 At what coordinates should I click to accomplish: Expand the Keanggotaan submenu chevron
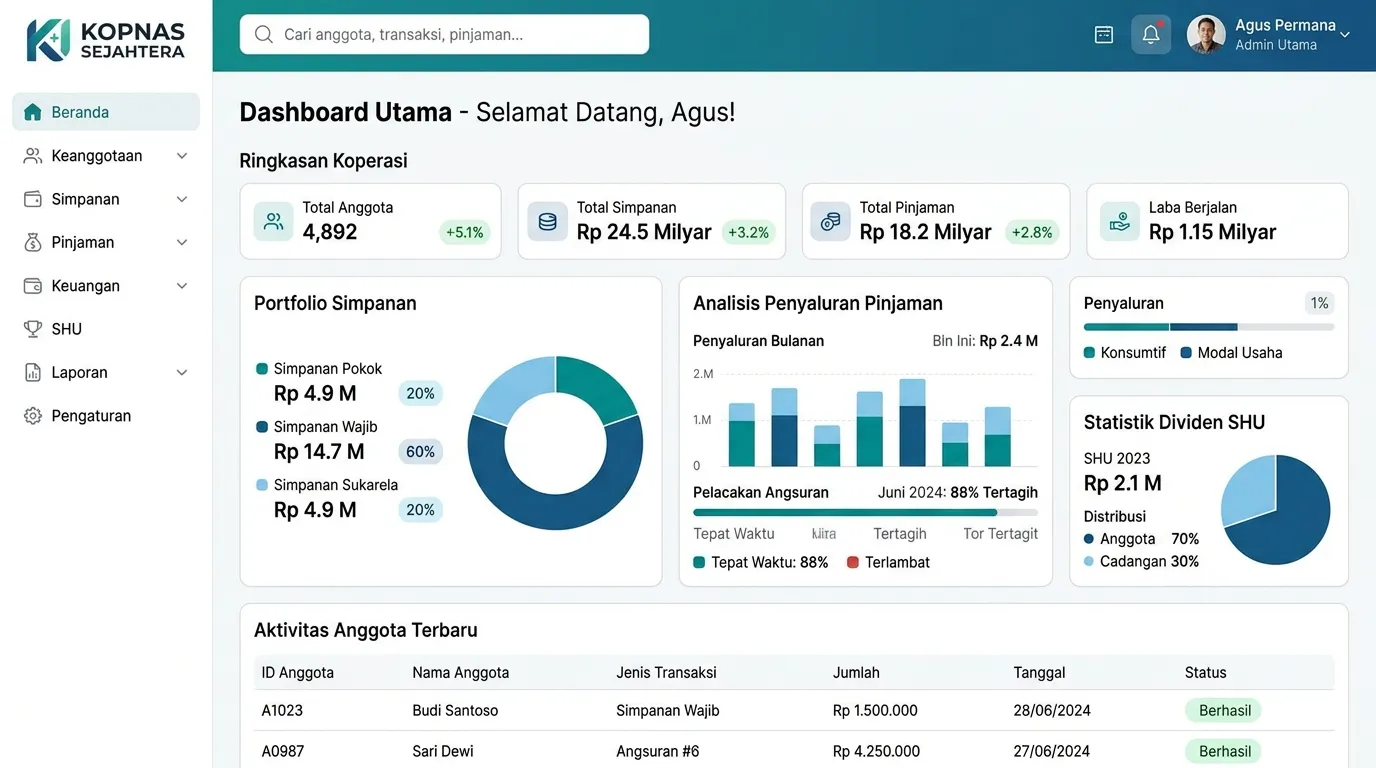click(182, 156)
